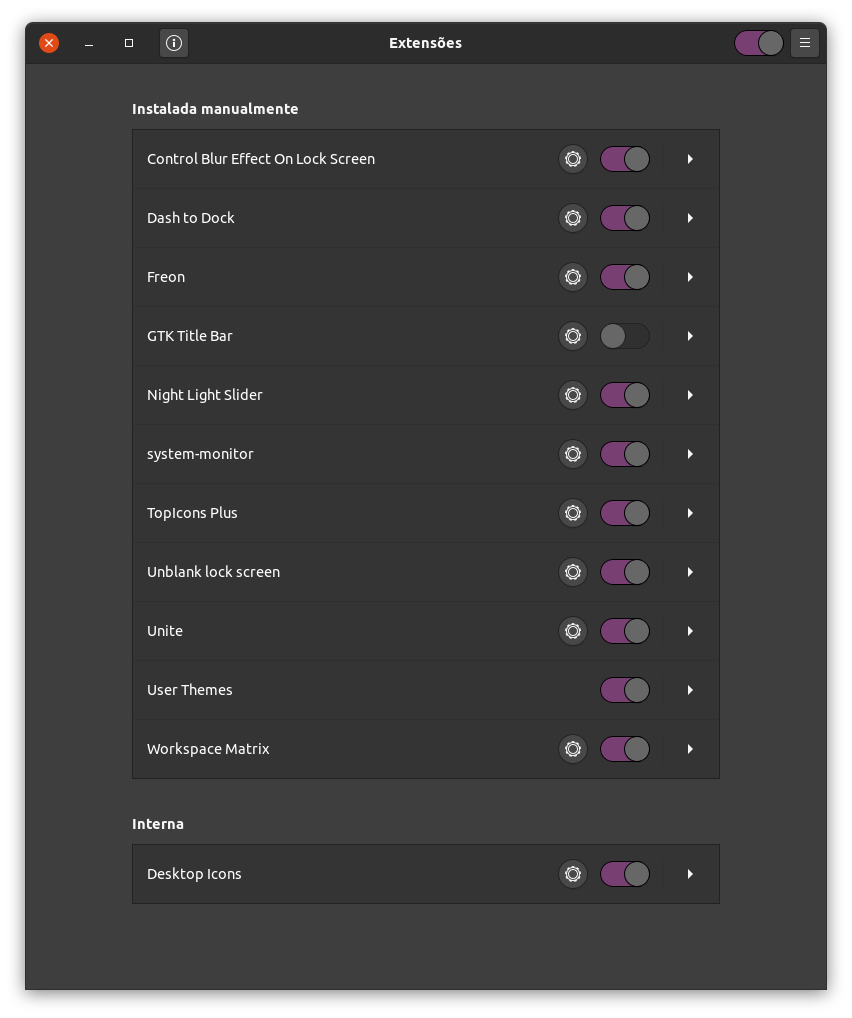Open Freon extension settings gear
Screen dimensions: 852x1018
click(x=573, y=277)
